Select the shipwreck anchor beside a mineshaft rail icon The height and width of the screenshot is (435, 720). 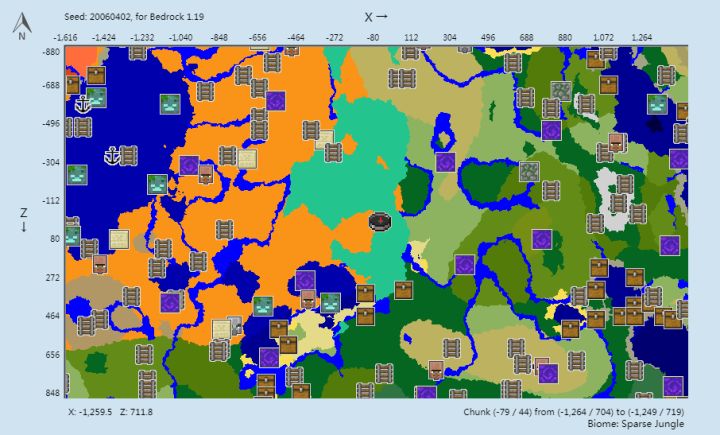point(112,156)
